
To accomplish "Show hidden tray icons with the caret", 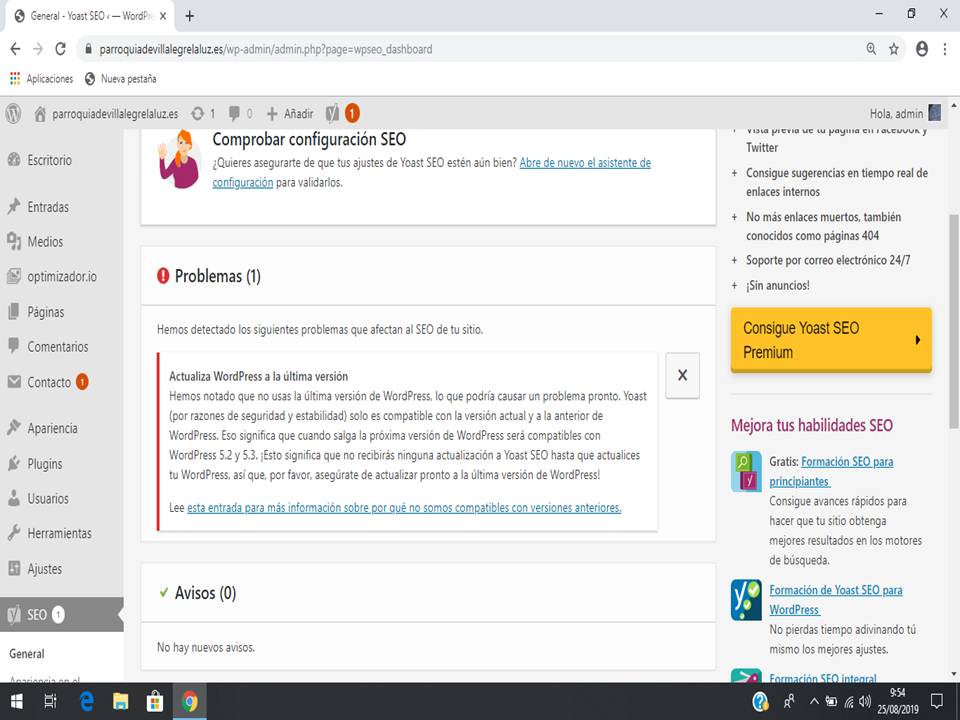I will (x=814, y=702).
